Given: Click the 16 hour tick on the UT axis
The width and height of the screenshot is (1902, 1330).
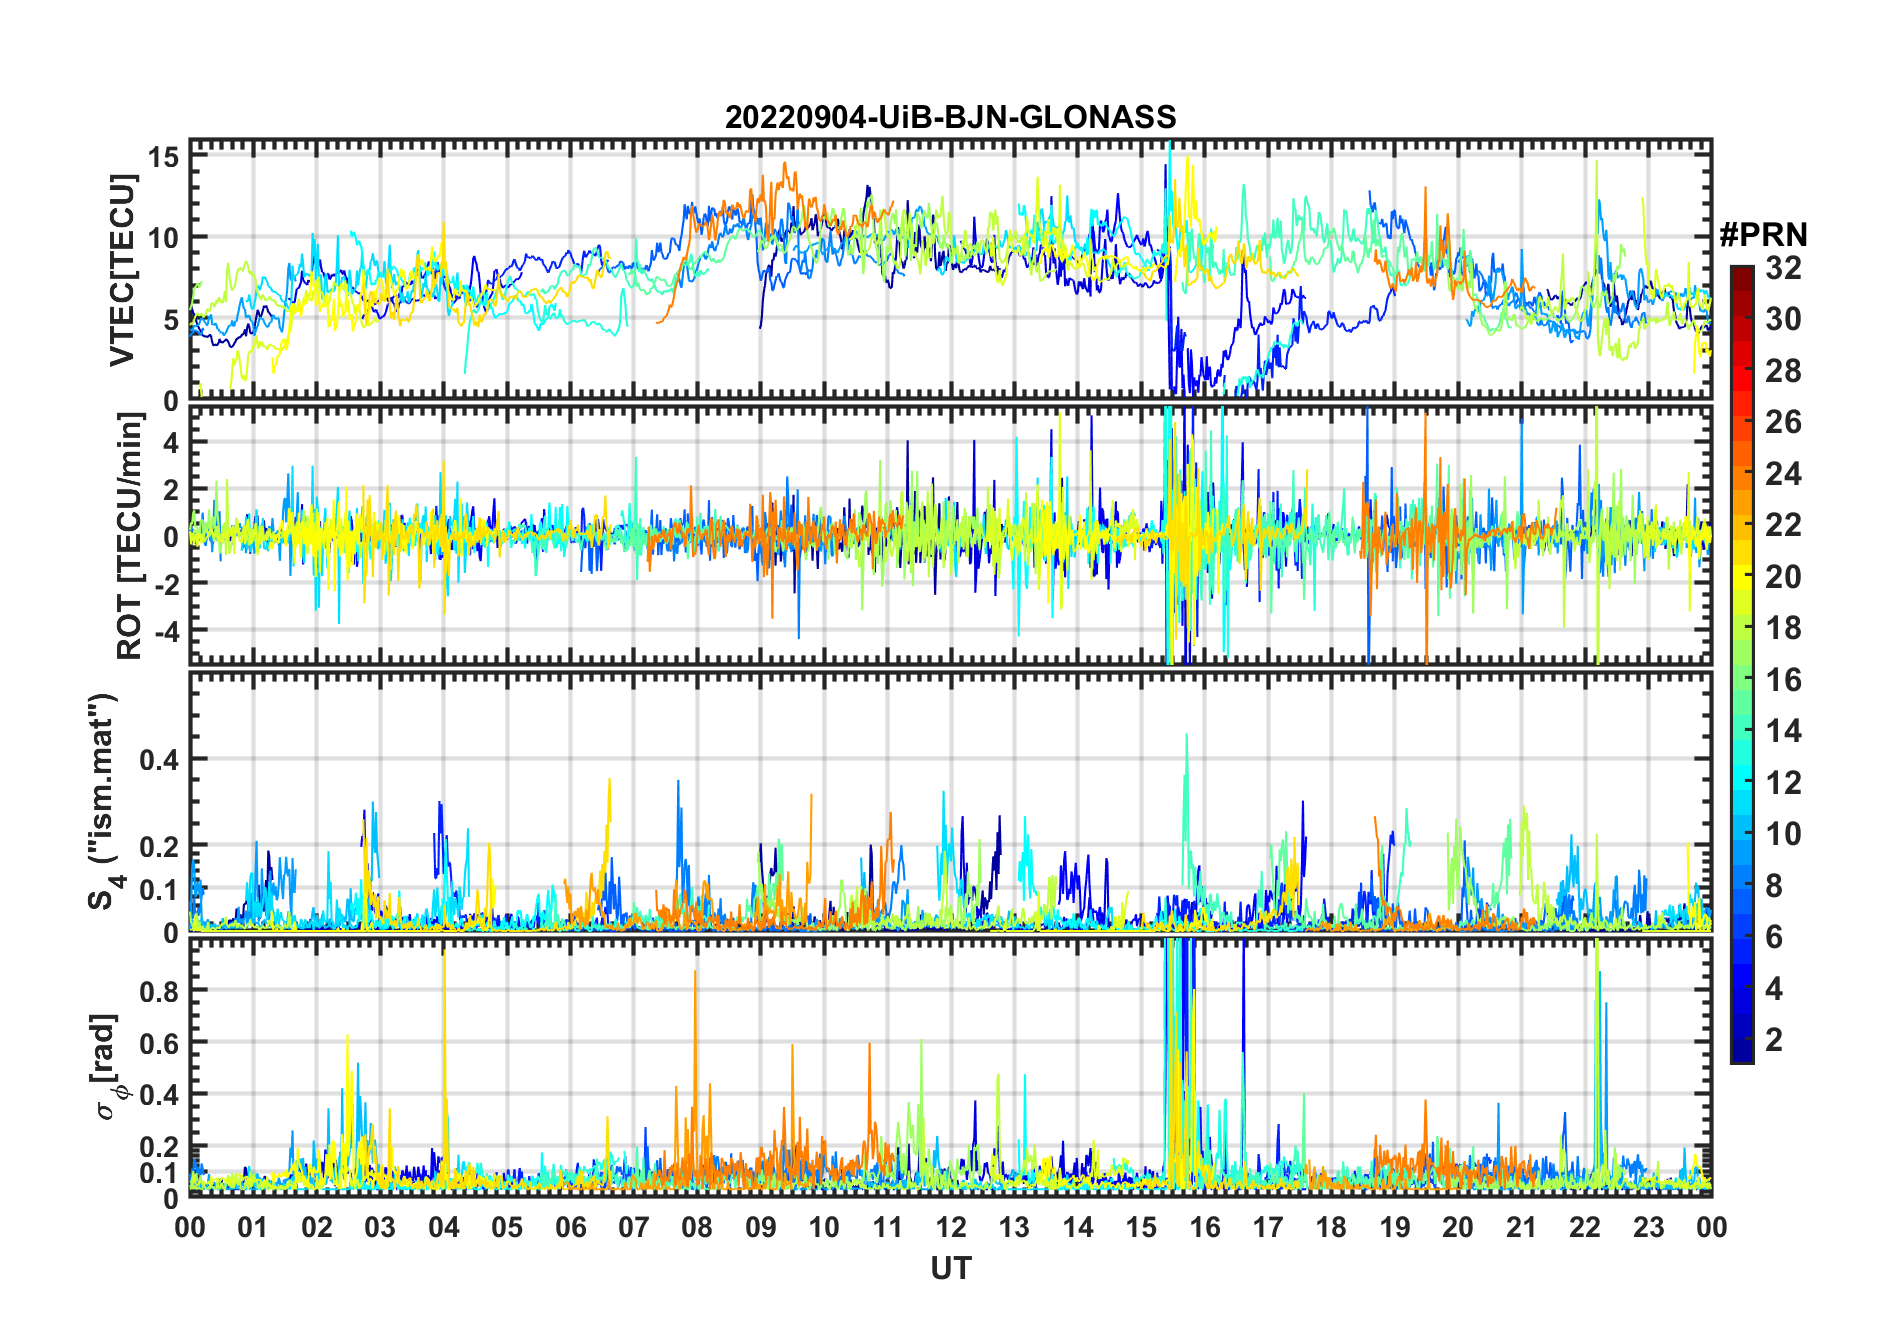Looking at the screenshot, I should pos(1204,1227).
